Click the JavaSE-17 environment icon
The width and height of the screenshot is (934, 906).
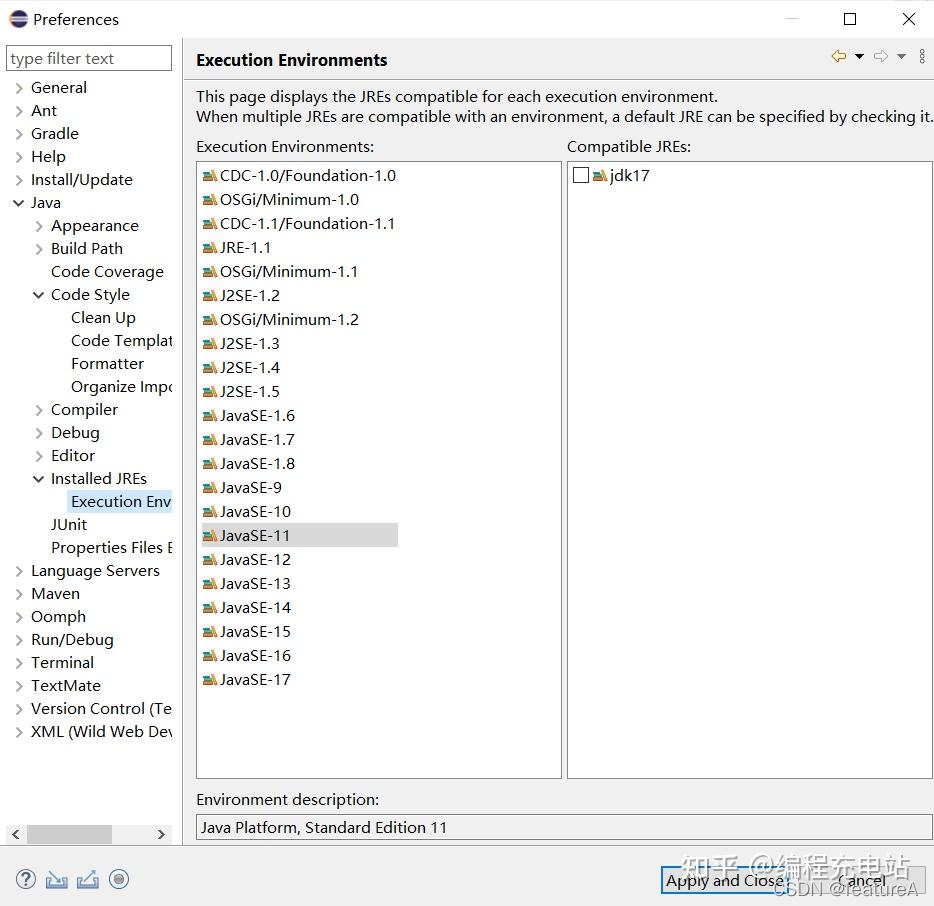point(211,679)
